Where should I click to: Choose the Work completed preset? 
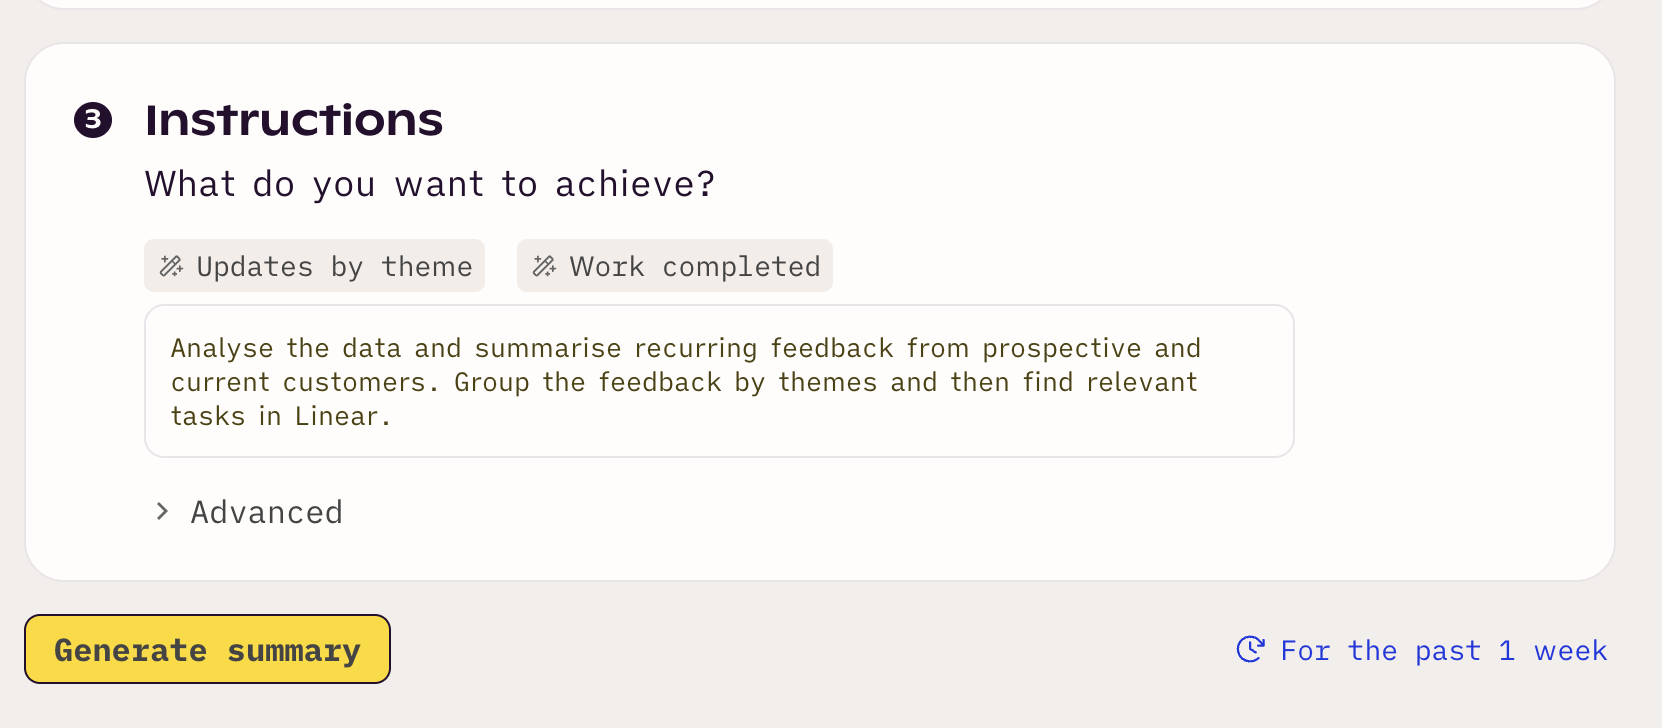(675, 266)
